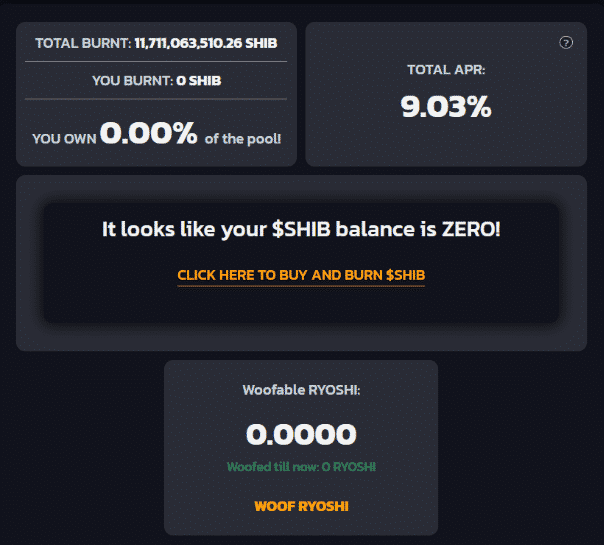The image size is (604, 545).
Task: Click the TOTAL BURNT label
Action: pyautogui.click(x=83, y=43)
